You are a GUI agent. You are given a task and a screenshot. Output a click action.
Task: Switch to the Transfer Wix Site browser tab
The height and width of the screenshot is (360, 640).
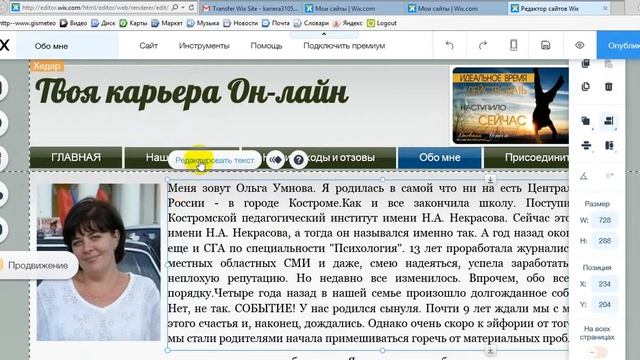251,8
